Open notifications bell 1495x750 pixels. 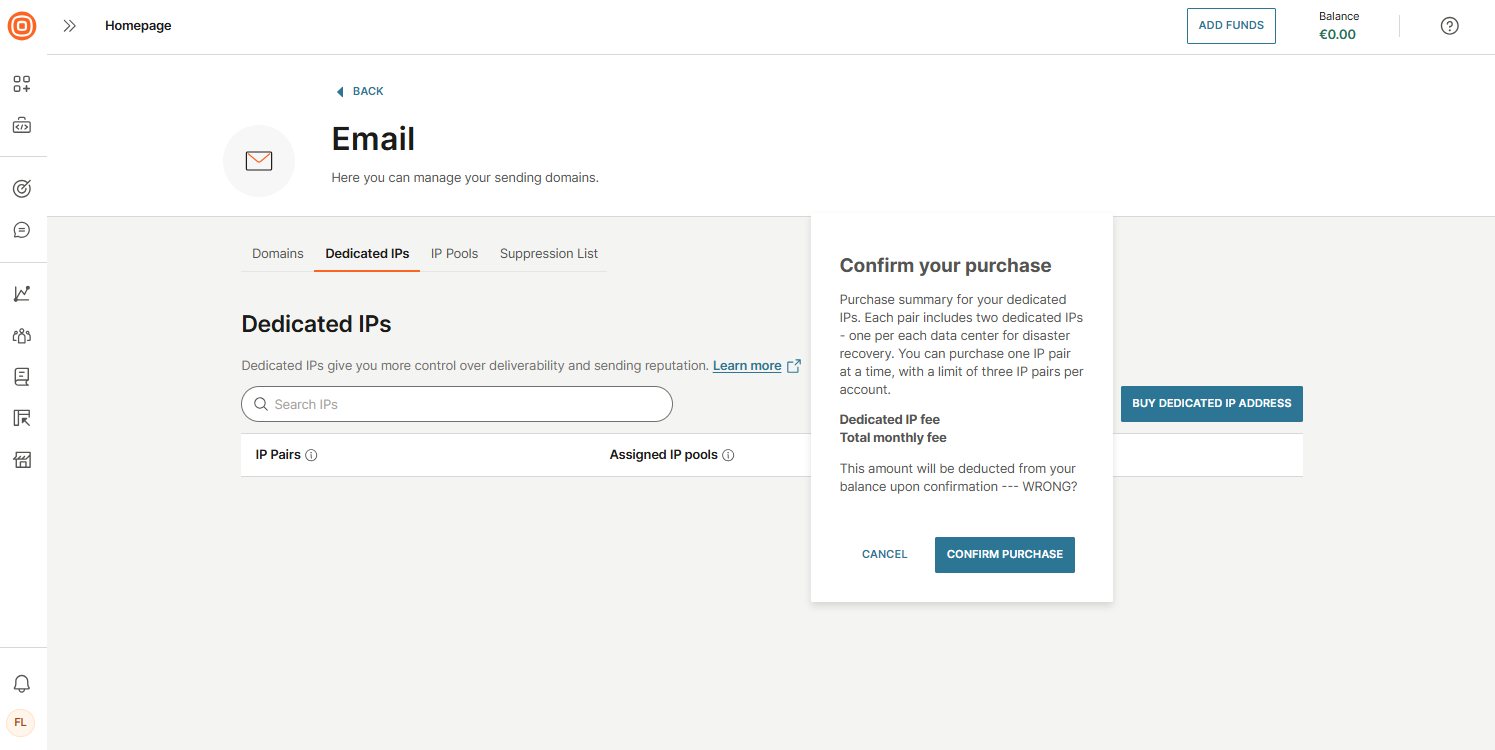tap(22, 684)
